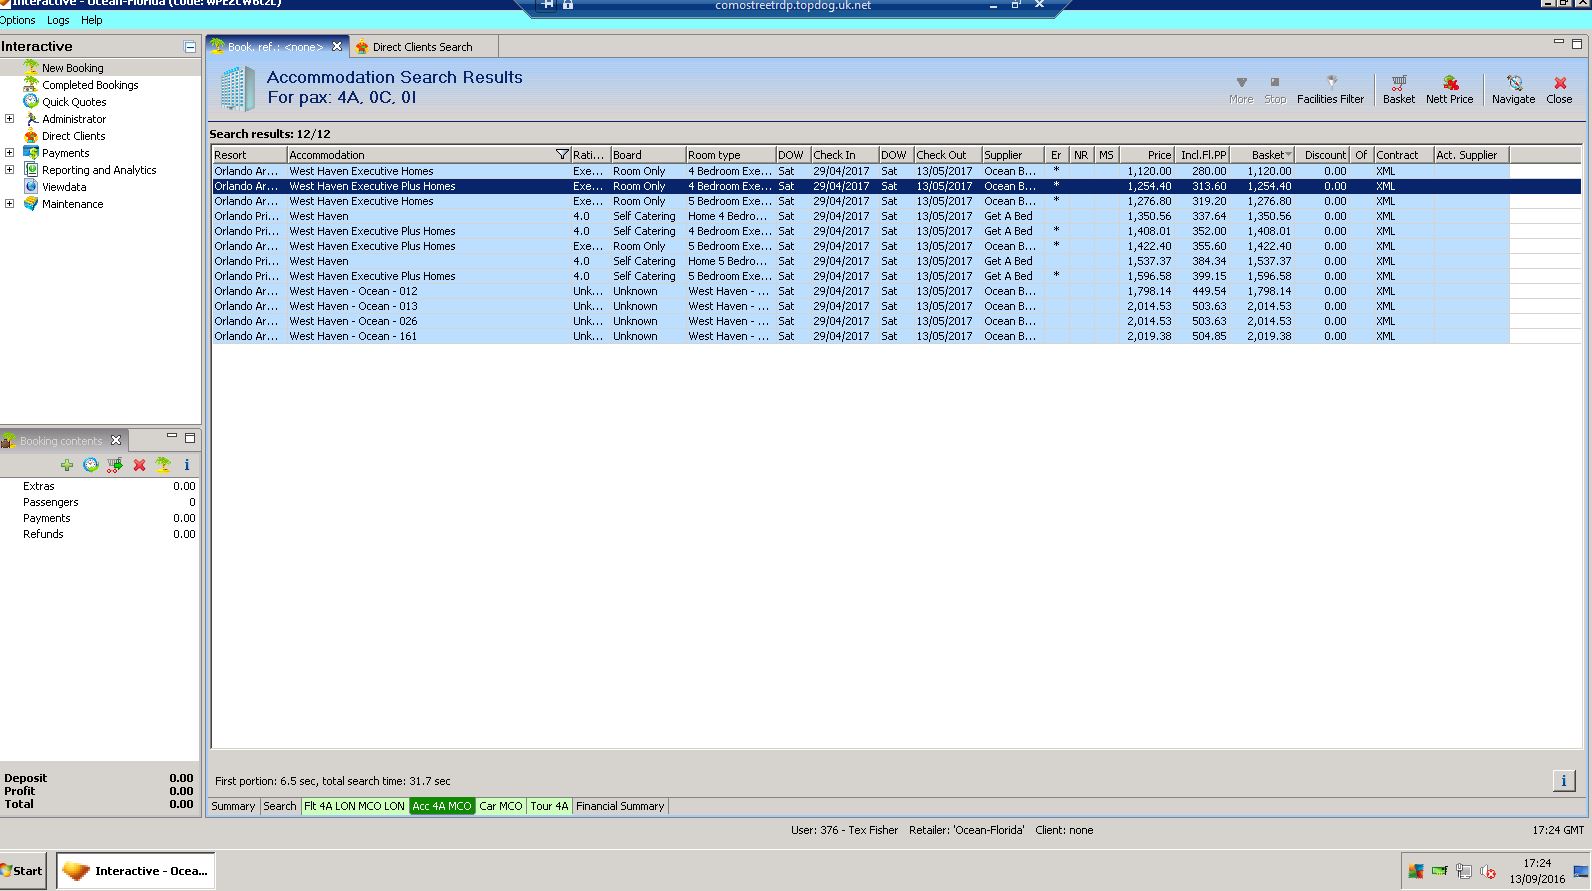The width and height of the screenshot is (1592, 891).
Task: Open the Financial Summary bottom tab
Action: pyautogui.click(x=620, y=806)
